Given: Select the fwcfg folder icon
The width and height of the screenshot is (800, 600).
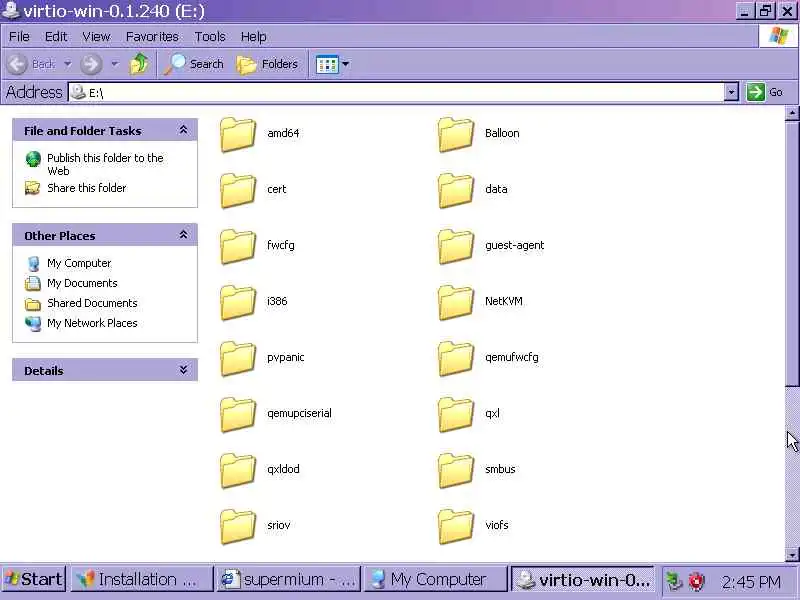Looking at the screenshot, I should click(238, 246).
